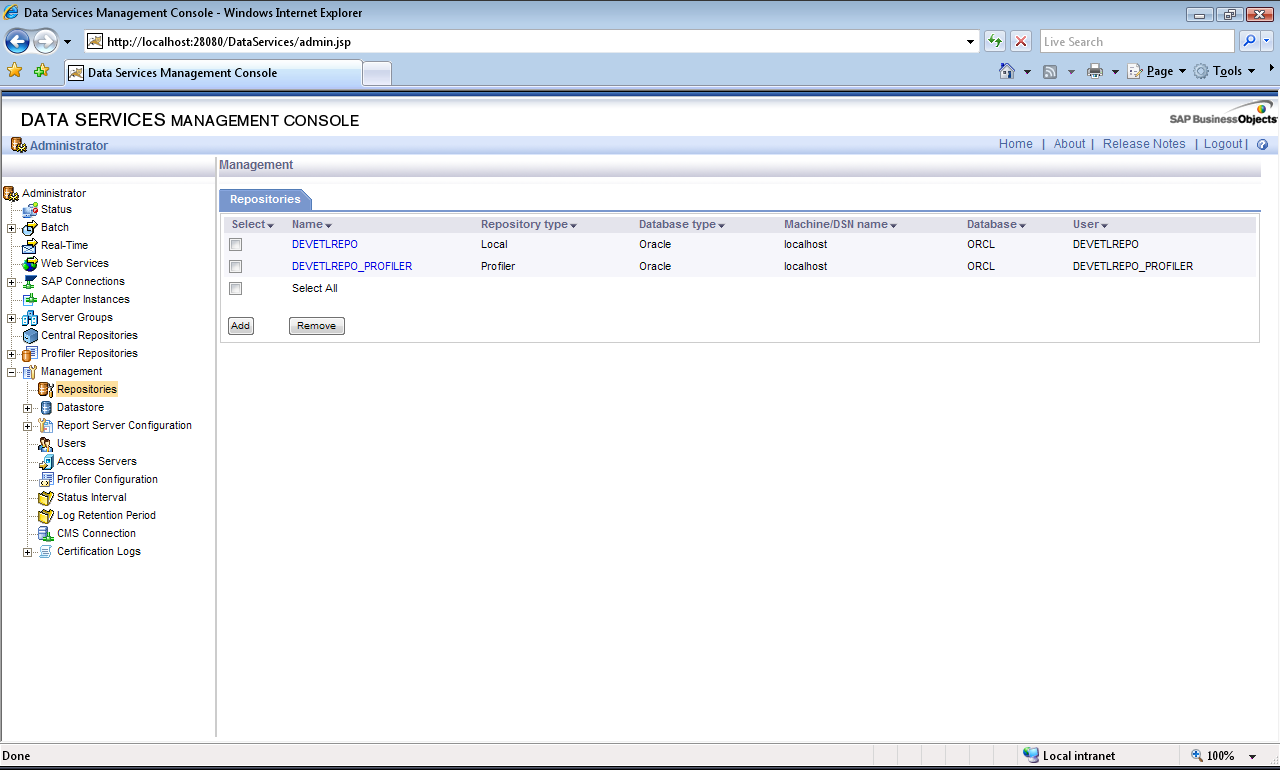Click the CMS Connection icon

[x=46, y=534]
